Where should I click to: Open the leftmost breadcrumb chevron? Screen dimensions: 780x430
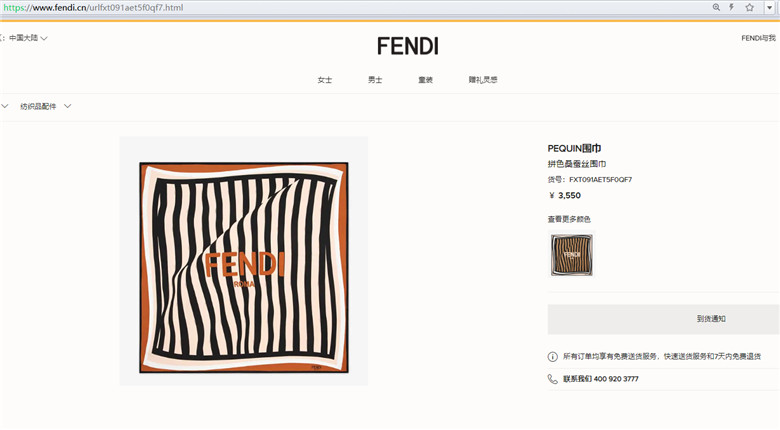[4, 106]
